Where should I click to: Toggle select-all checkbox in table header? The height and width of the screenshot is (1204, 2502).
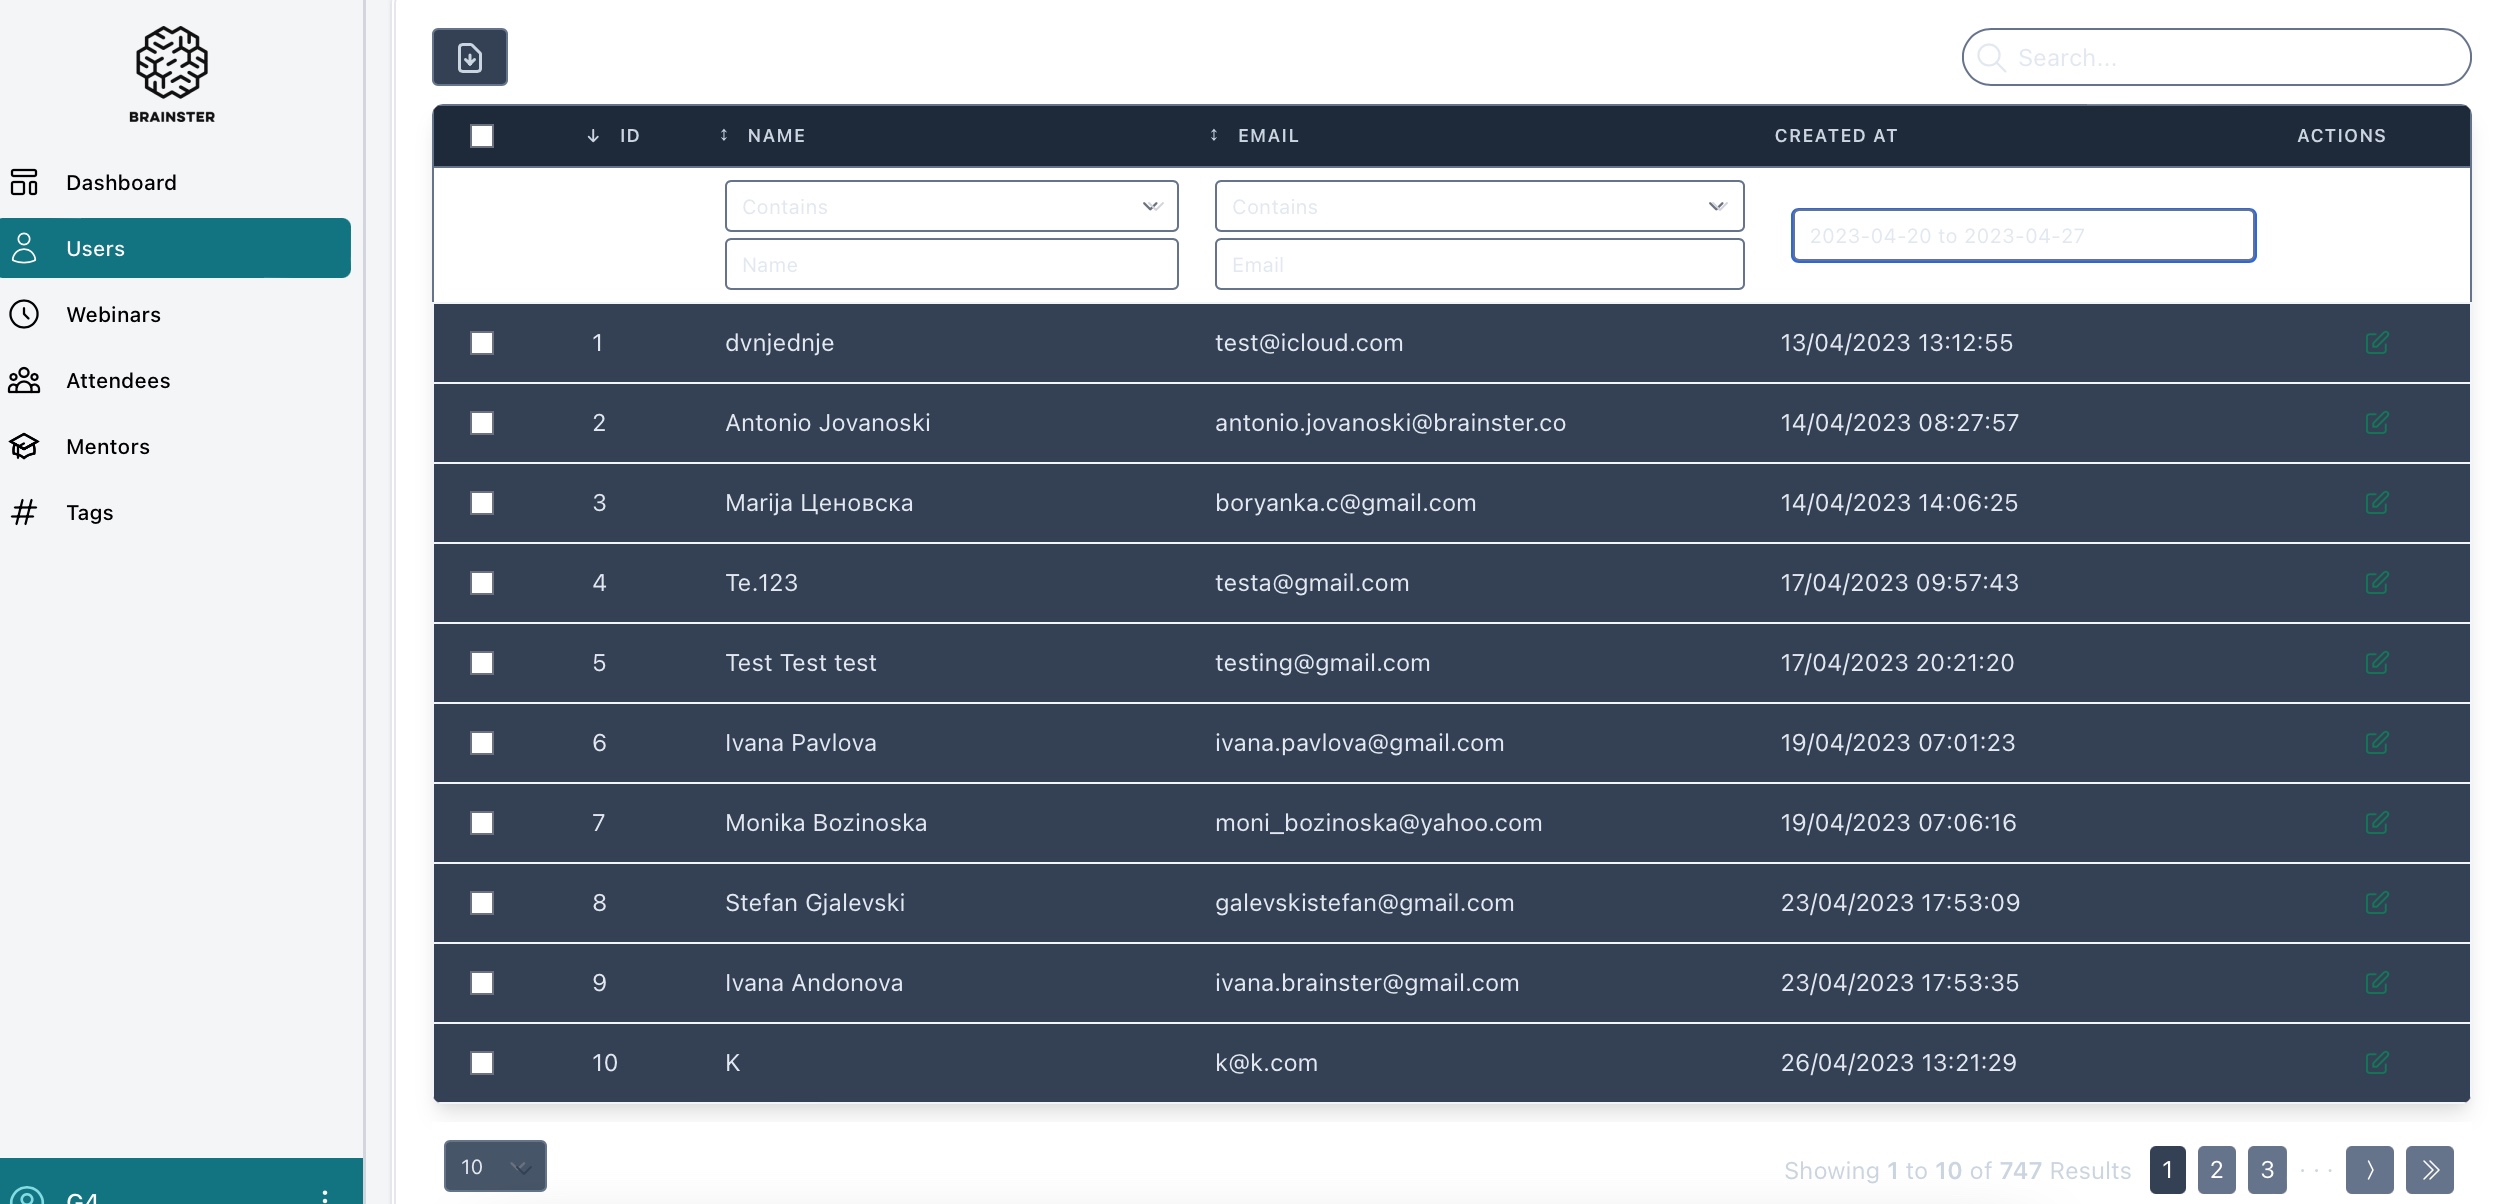(x=482, y=136)
